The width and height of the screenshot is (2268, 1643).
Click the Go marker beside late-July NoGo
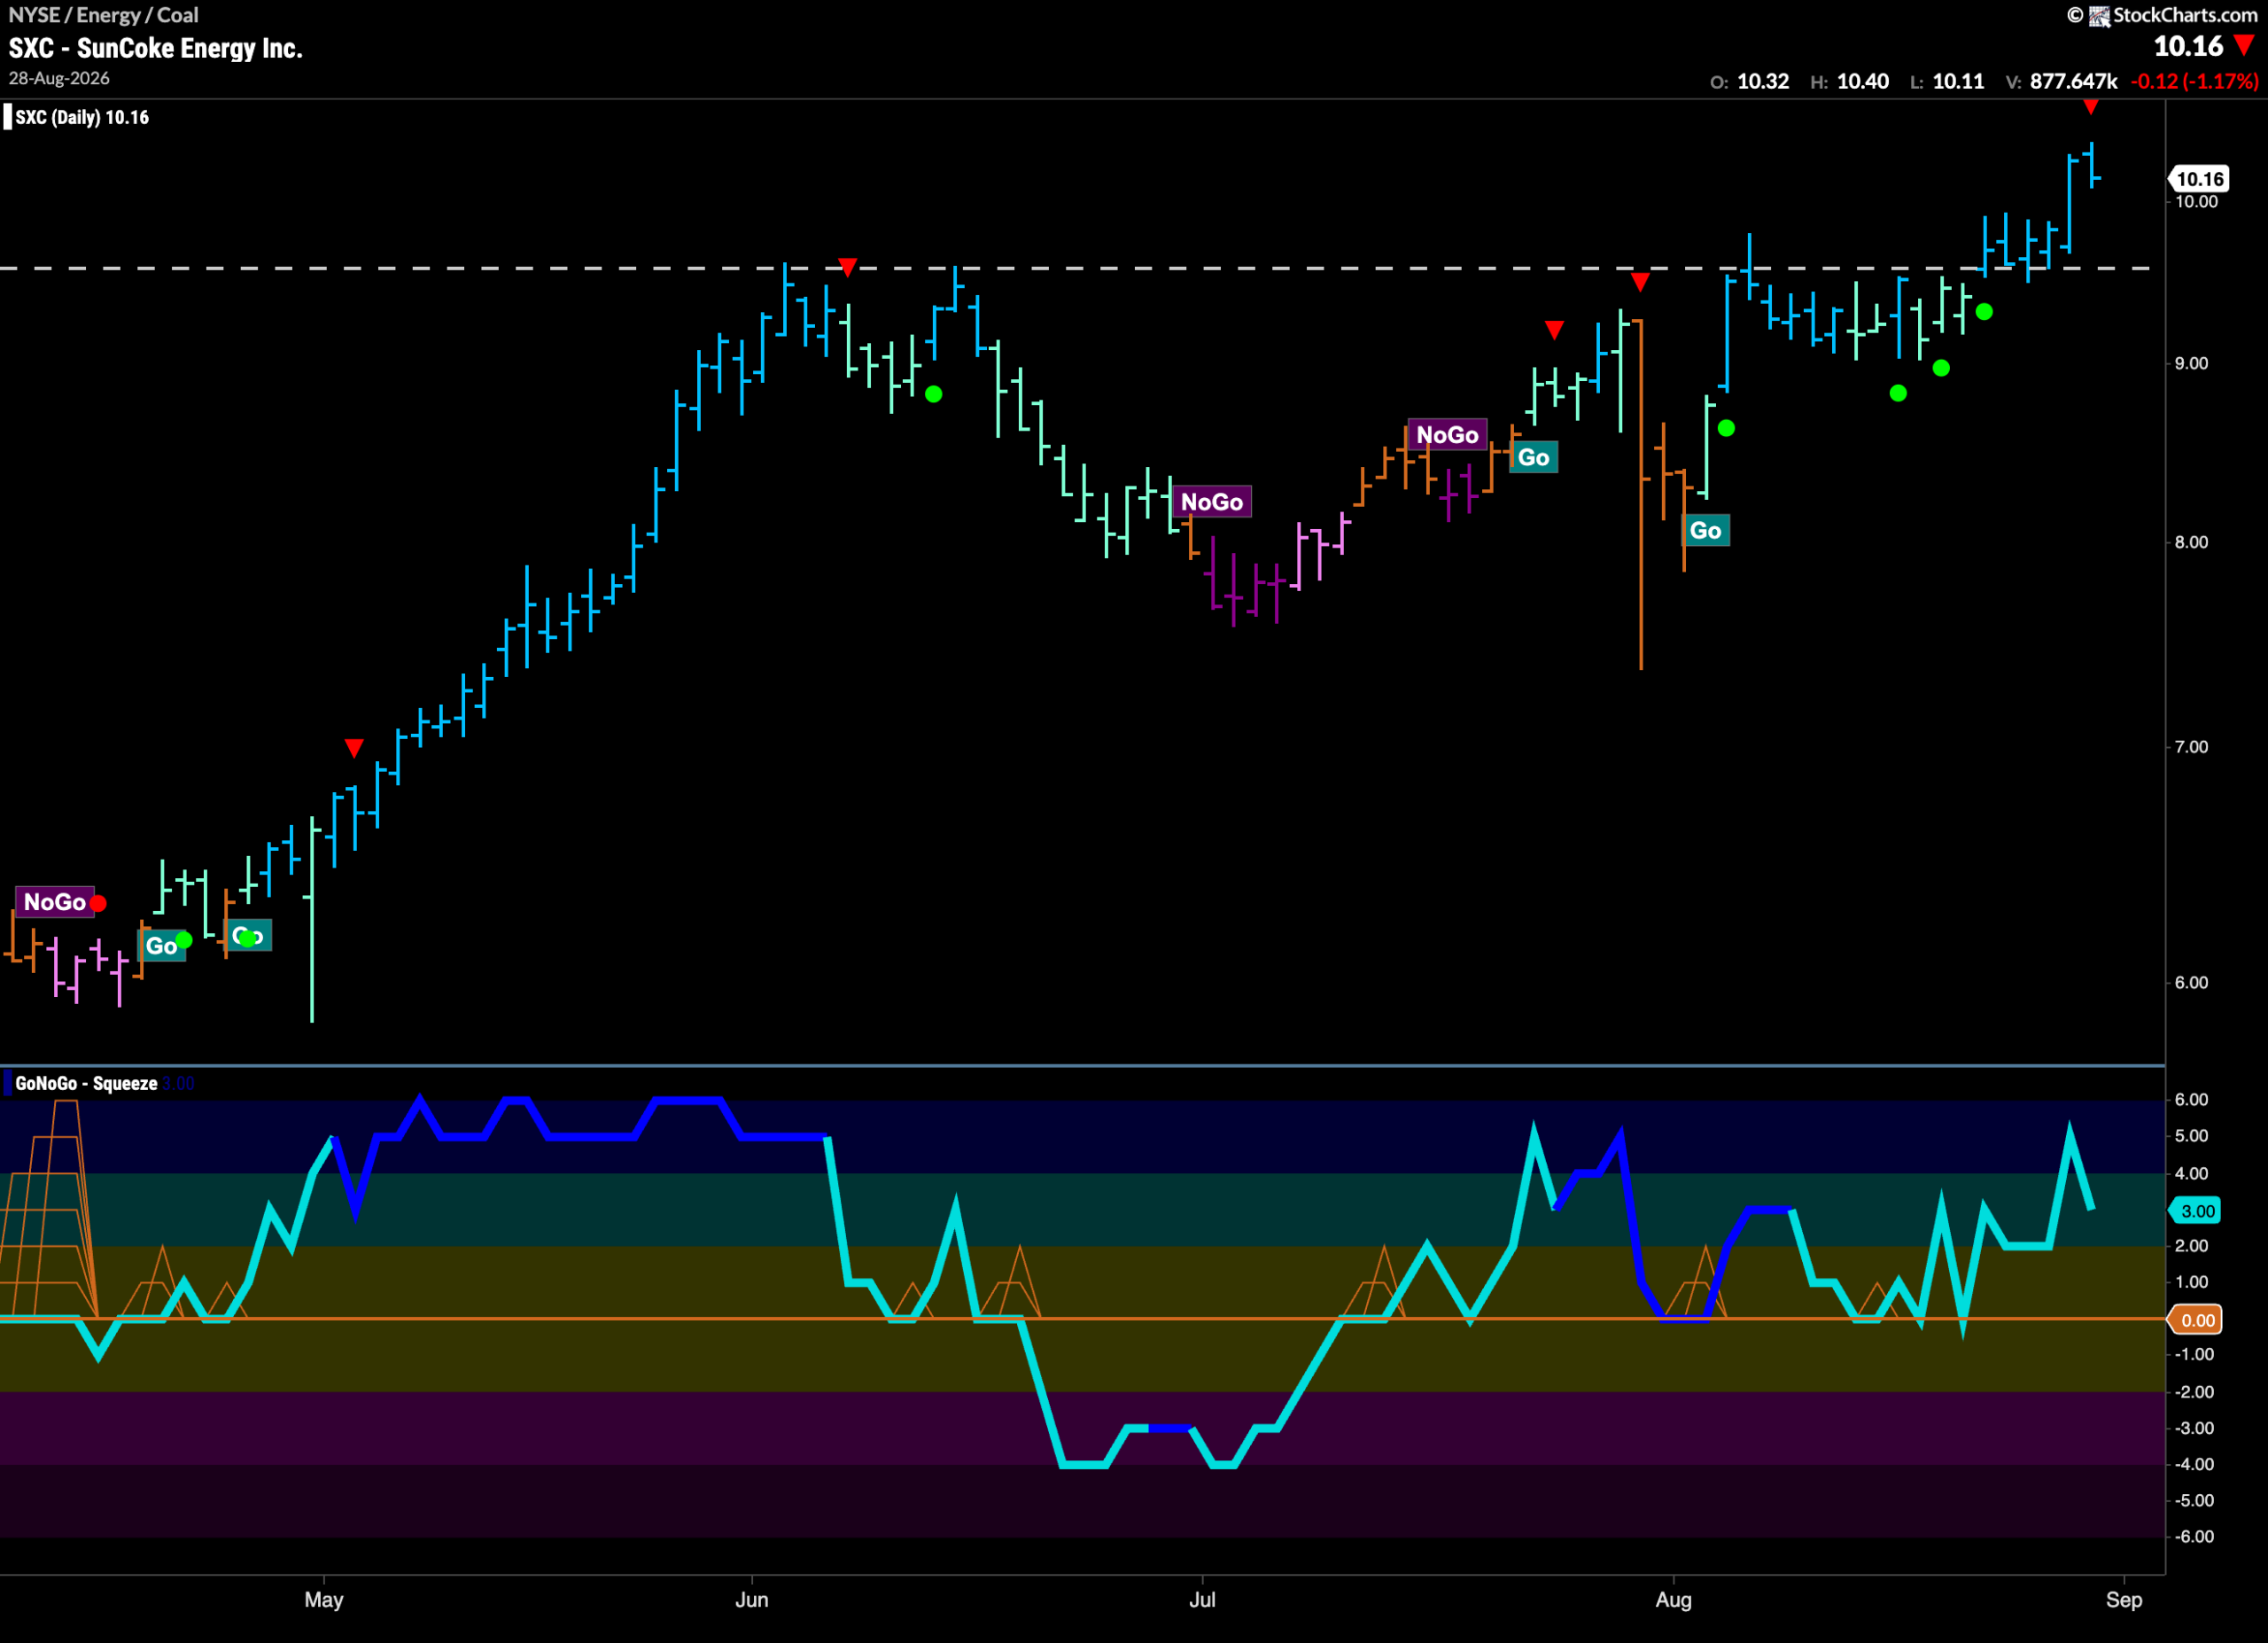(x=1533, y=458)
